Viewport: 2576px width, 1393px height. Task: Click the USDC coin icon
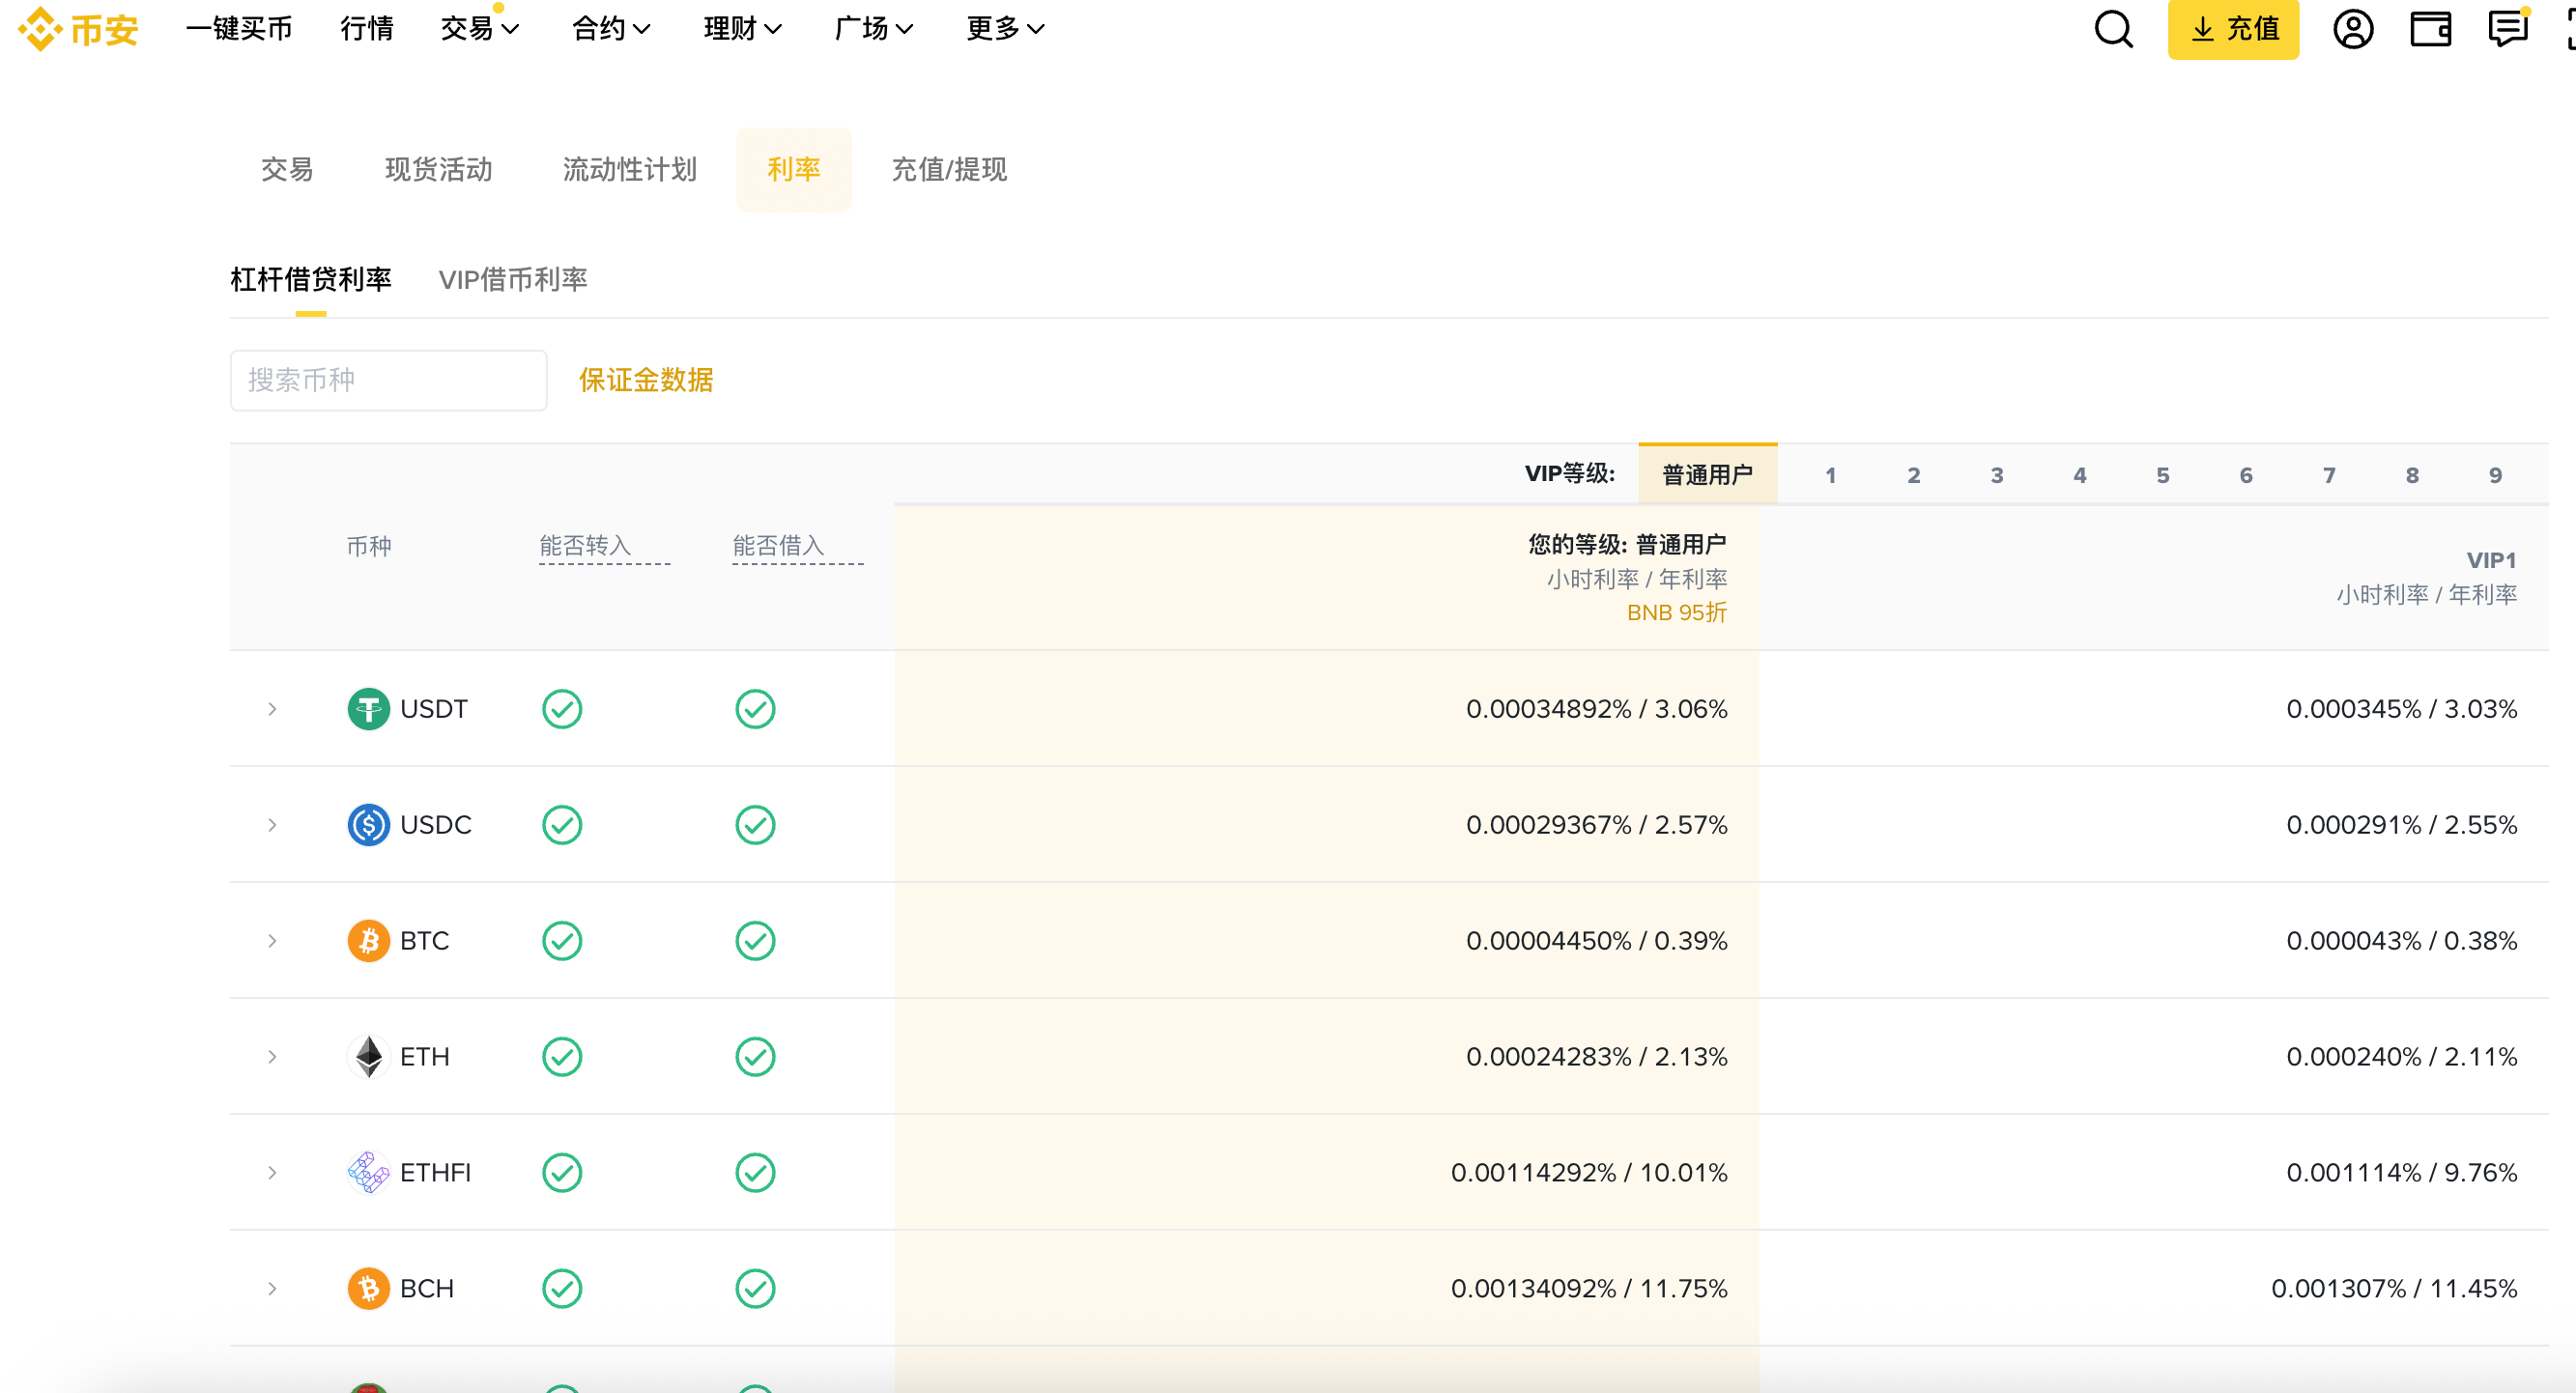(x=368, y=824)
